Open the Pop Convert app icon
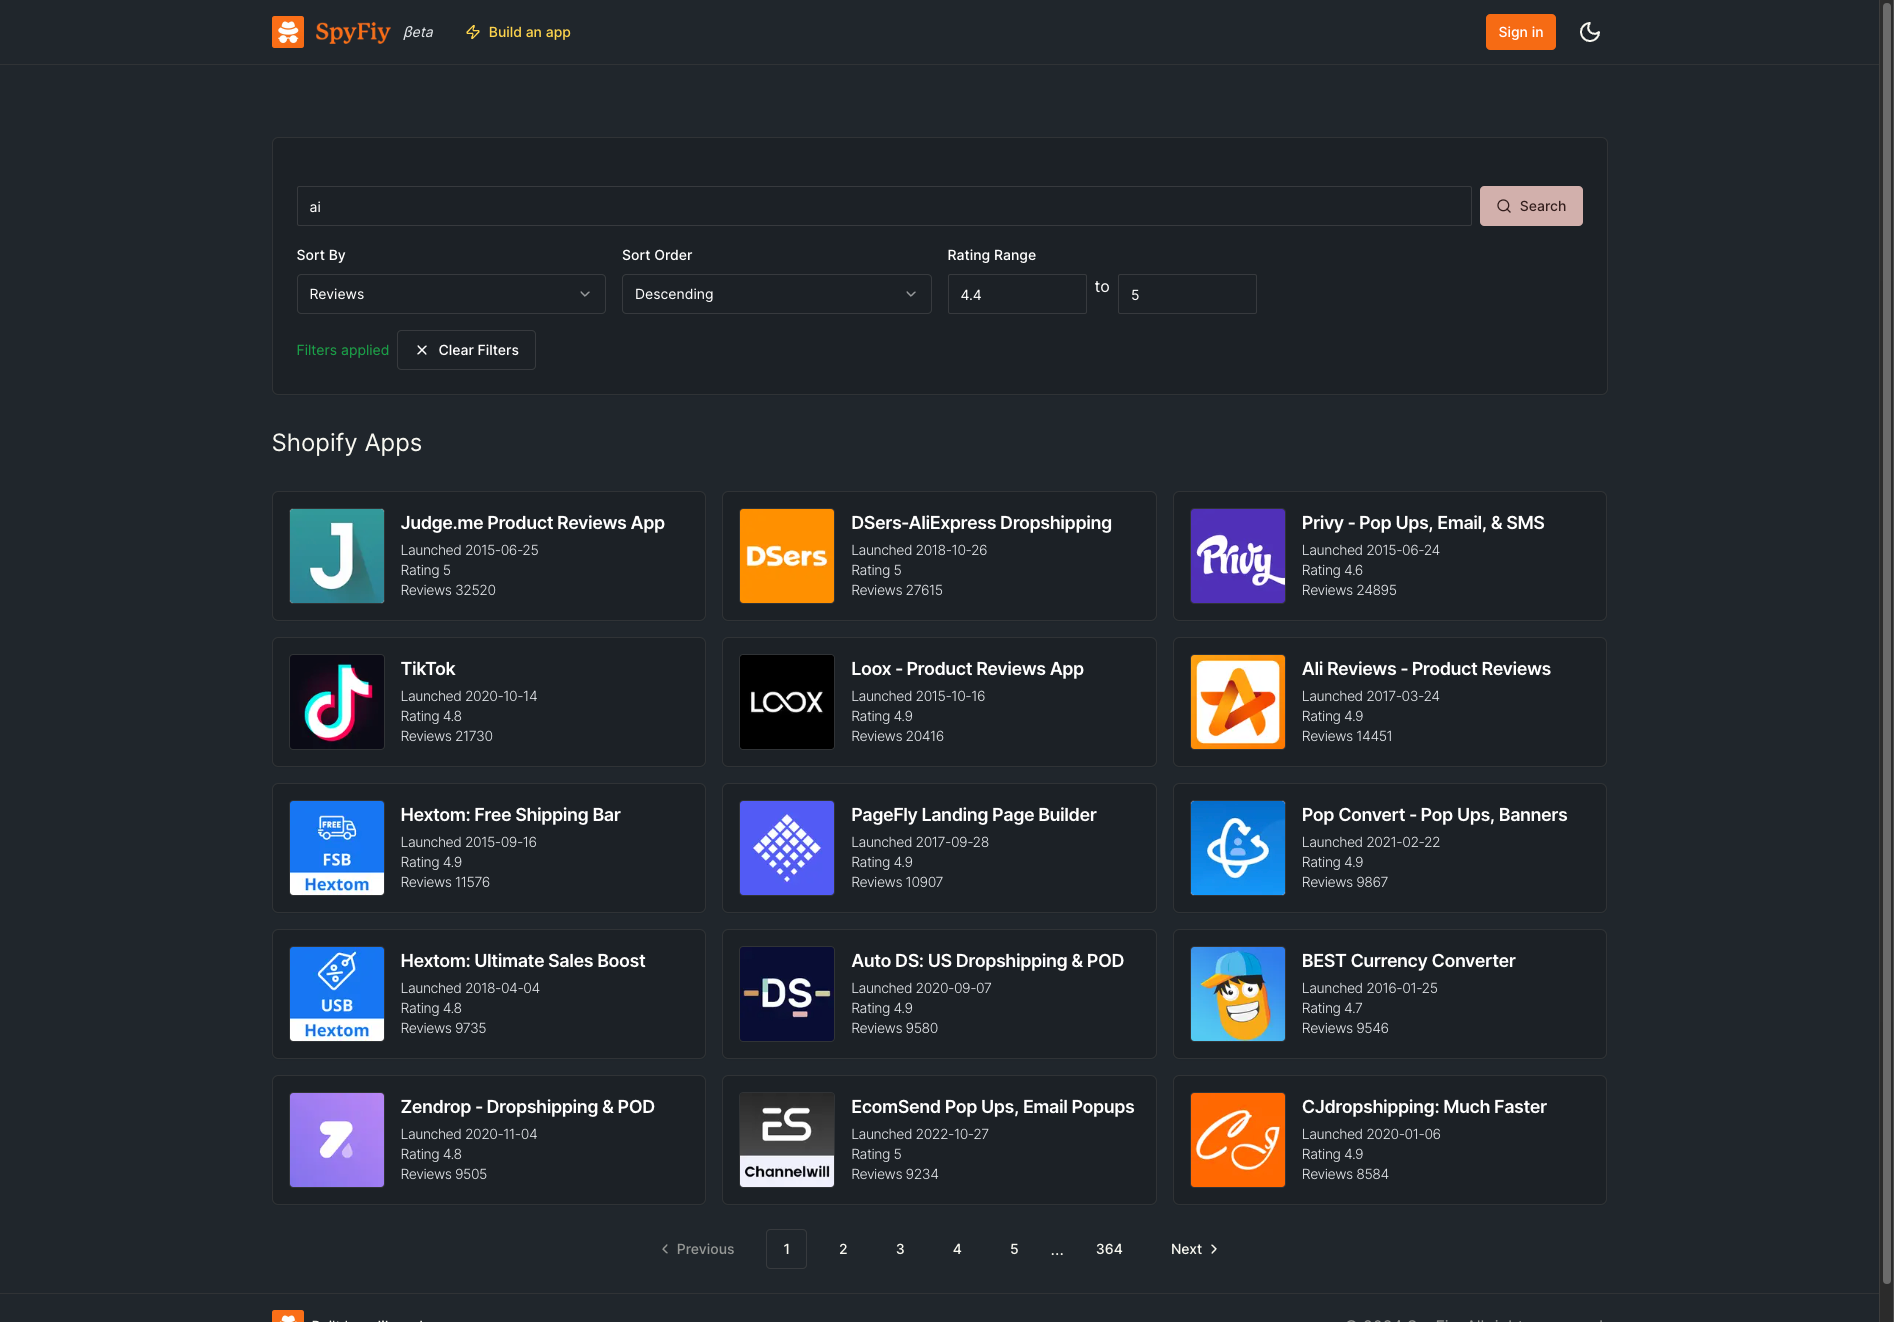 (x=1238, y=848)
